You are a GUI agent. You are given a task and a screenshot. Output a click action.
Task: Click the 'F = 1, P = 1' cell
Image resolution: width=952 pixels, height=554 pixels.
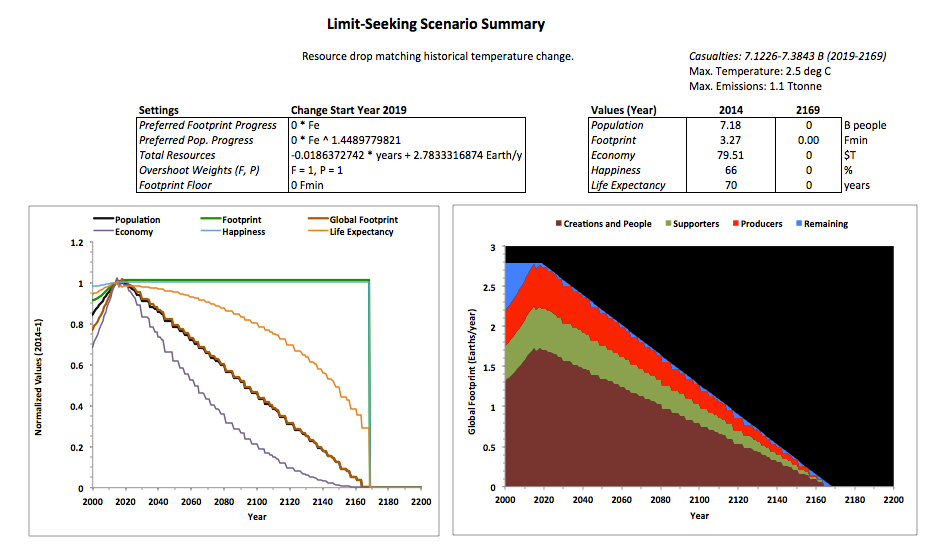click(407, 170)
